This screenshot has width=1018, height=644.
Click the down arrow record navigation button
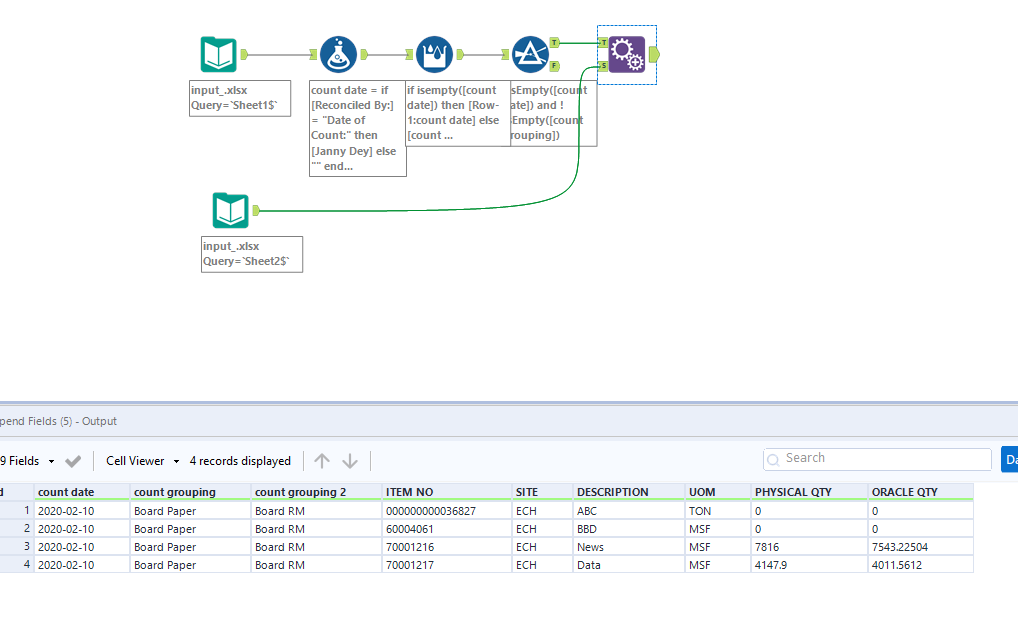(x=349, y=460)
